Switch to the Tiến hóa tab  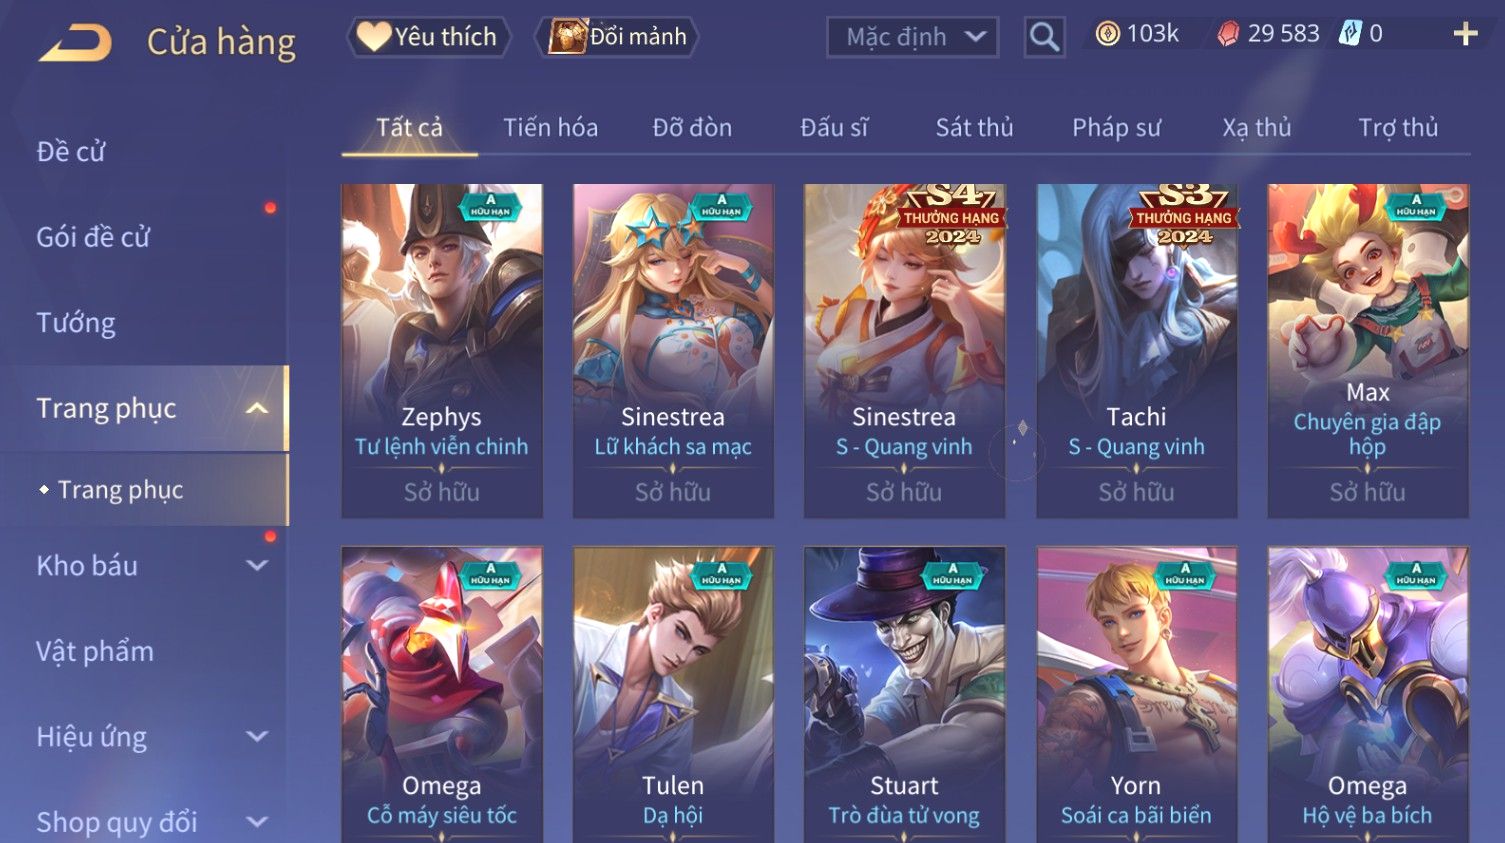pos(550,128)
